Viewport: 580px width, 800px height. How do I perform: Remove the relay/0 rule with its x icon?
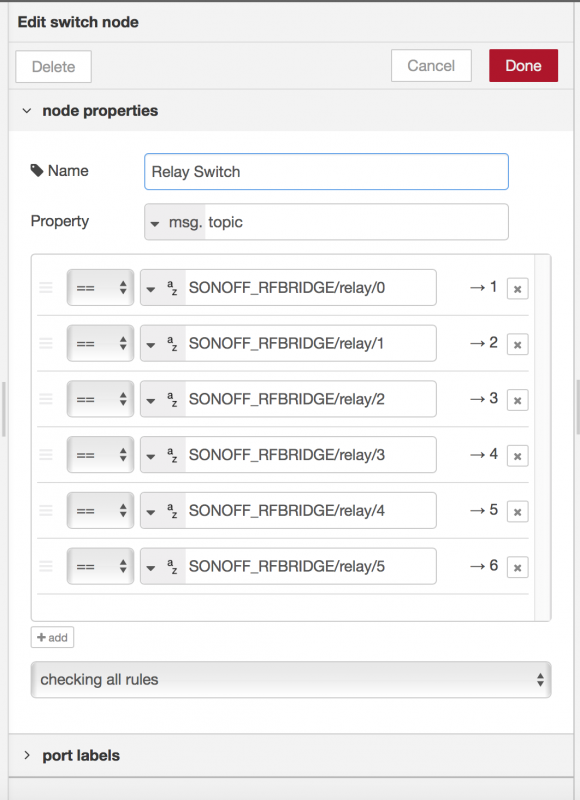tap(517, 289)
